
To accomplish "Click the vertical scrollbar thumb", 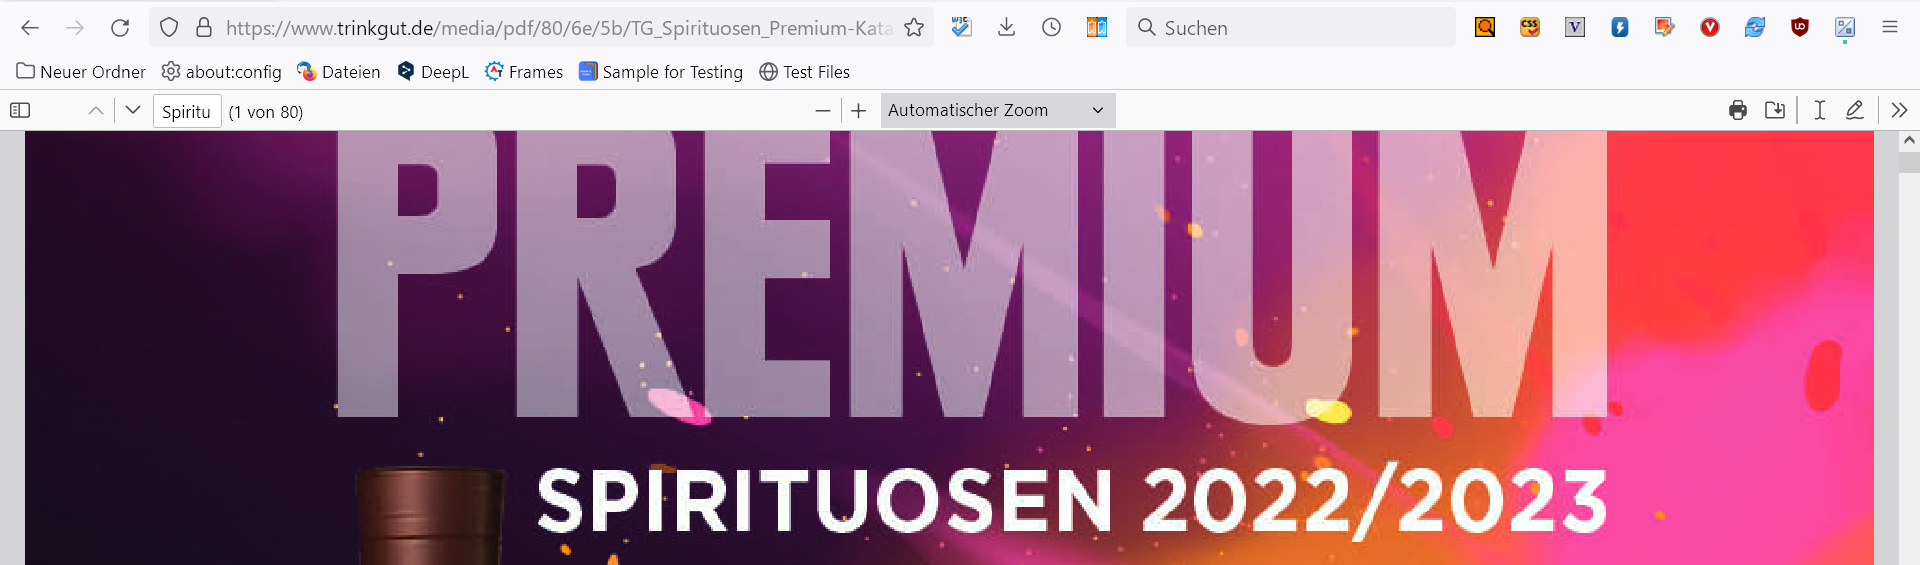I will click(x=1909, y=163).
